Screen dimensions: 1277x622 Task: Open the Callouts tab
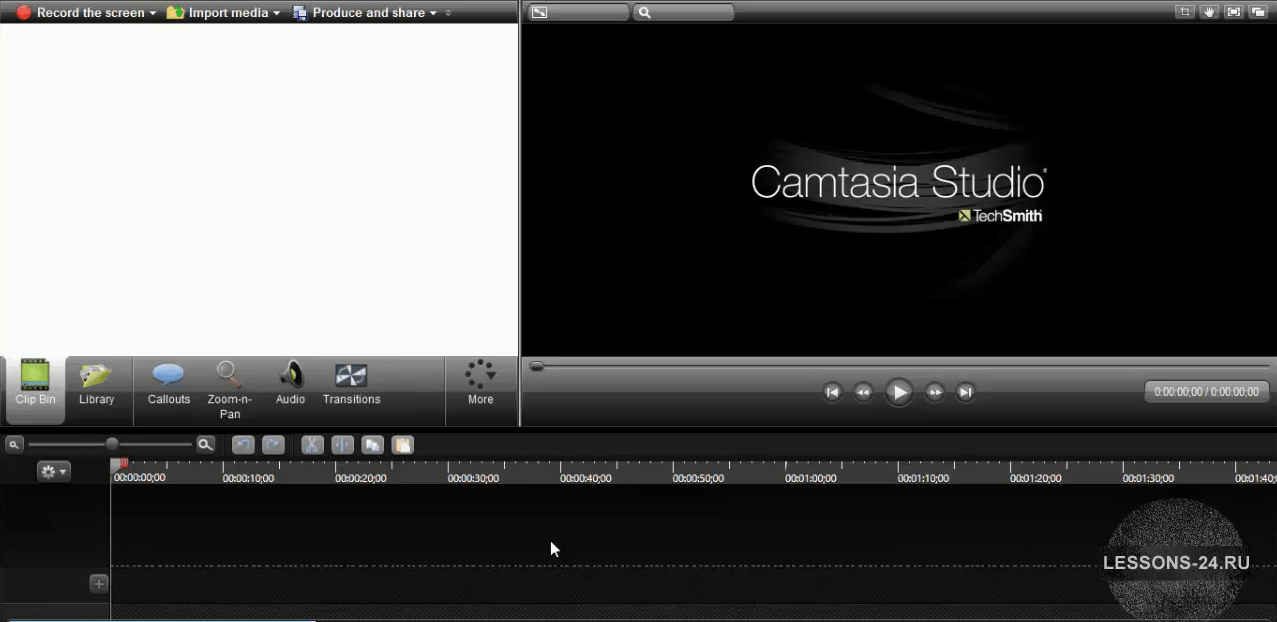168,384
